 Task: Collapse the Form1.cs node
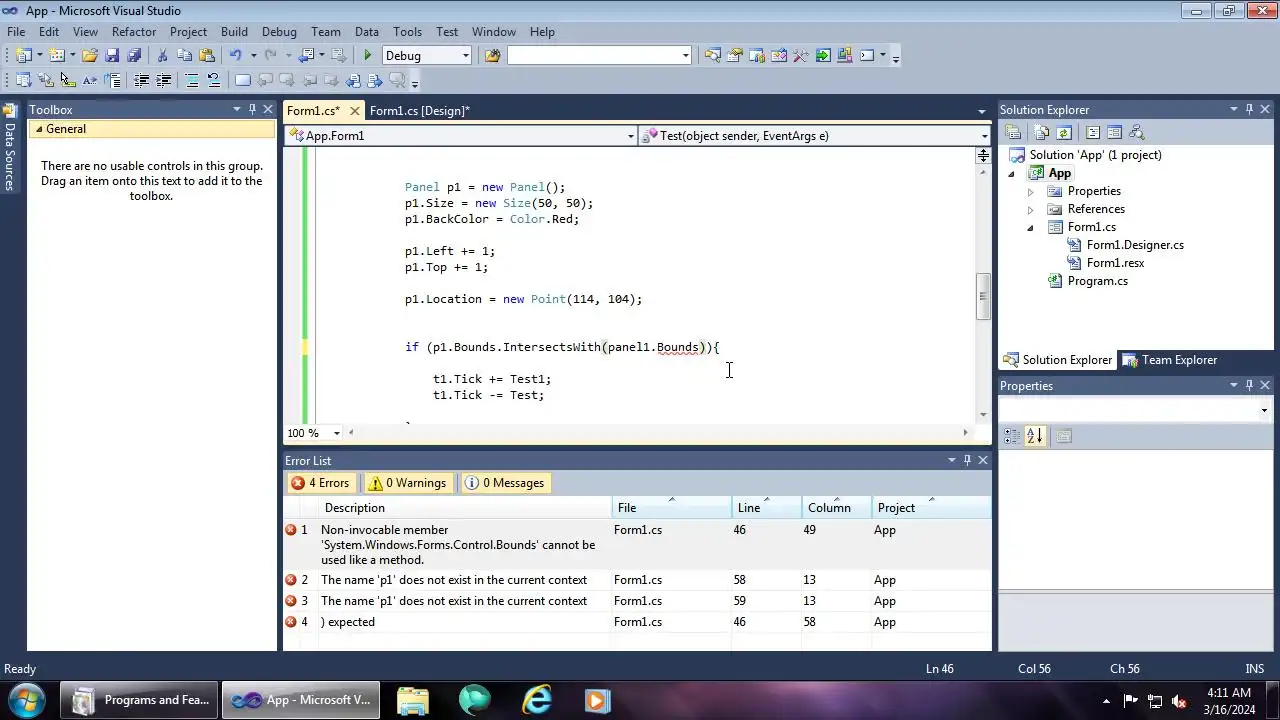pyautogui.click(x=1031, y=228)
